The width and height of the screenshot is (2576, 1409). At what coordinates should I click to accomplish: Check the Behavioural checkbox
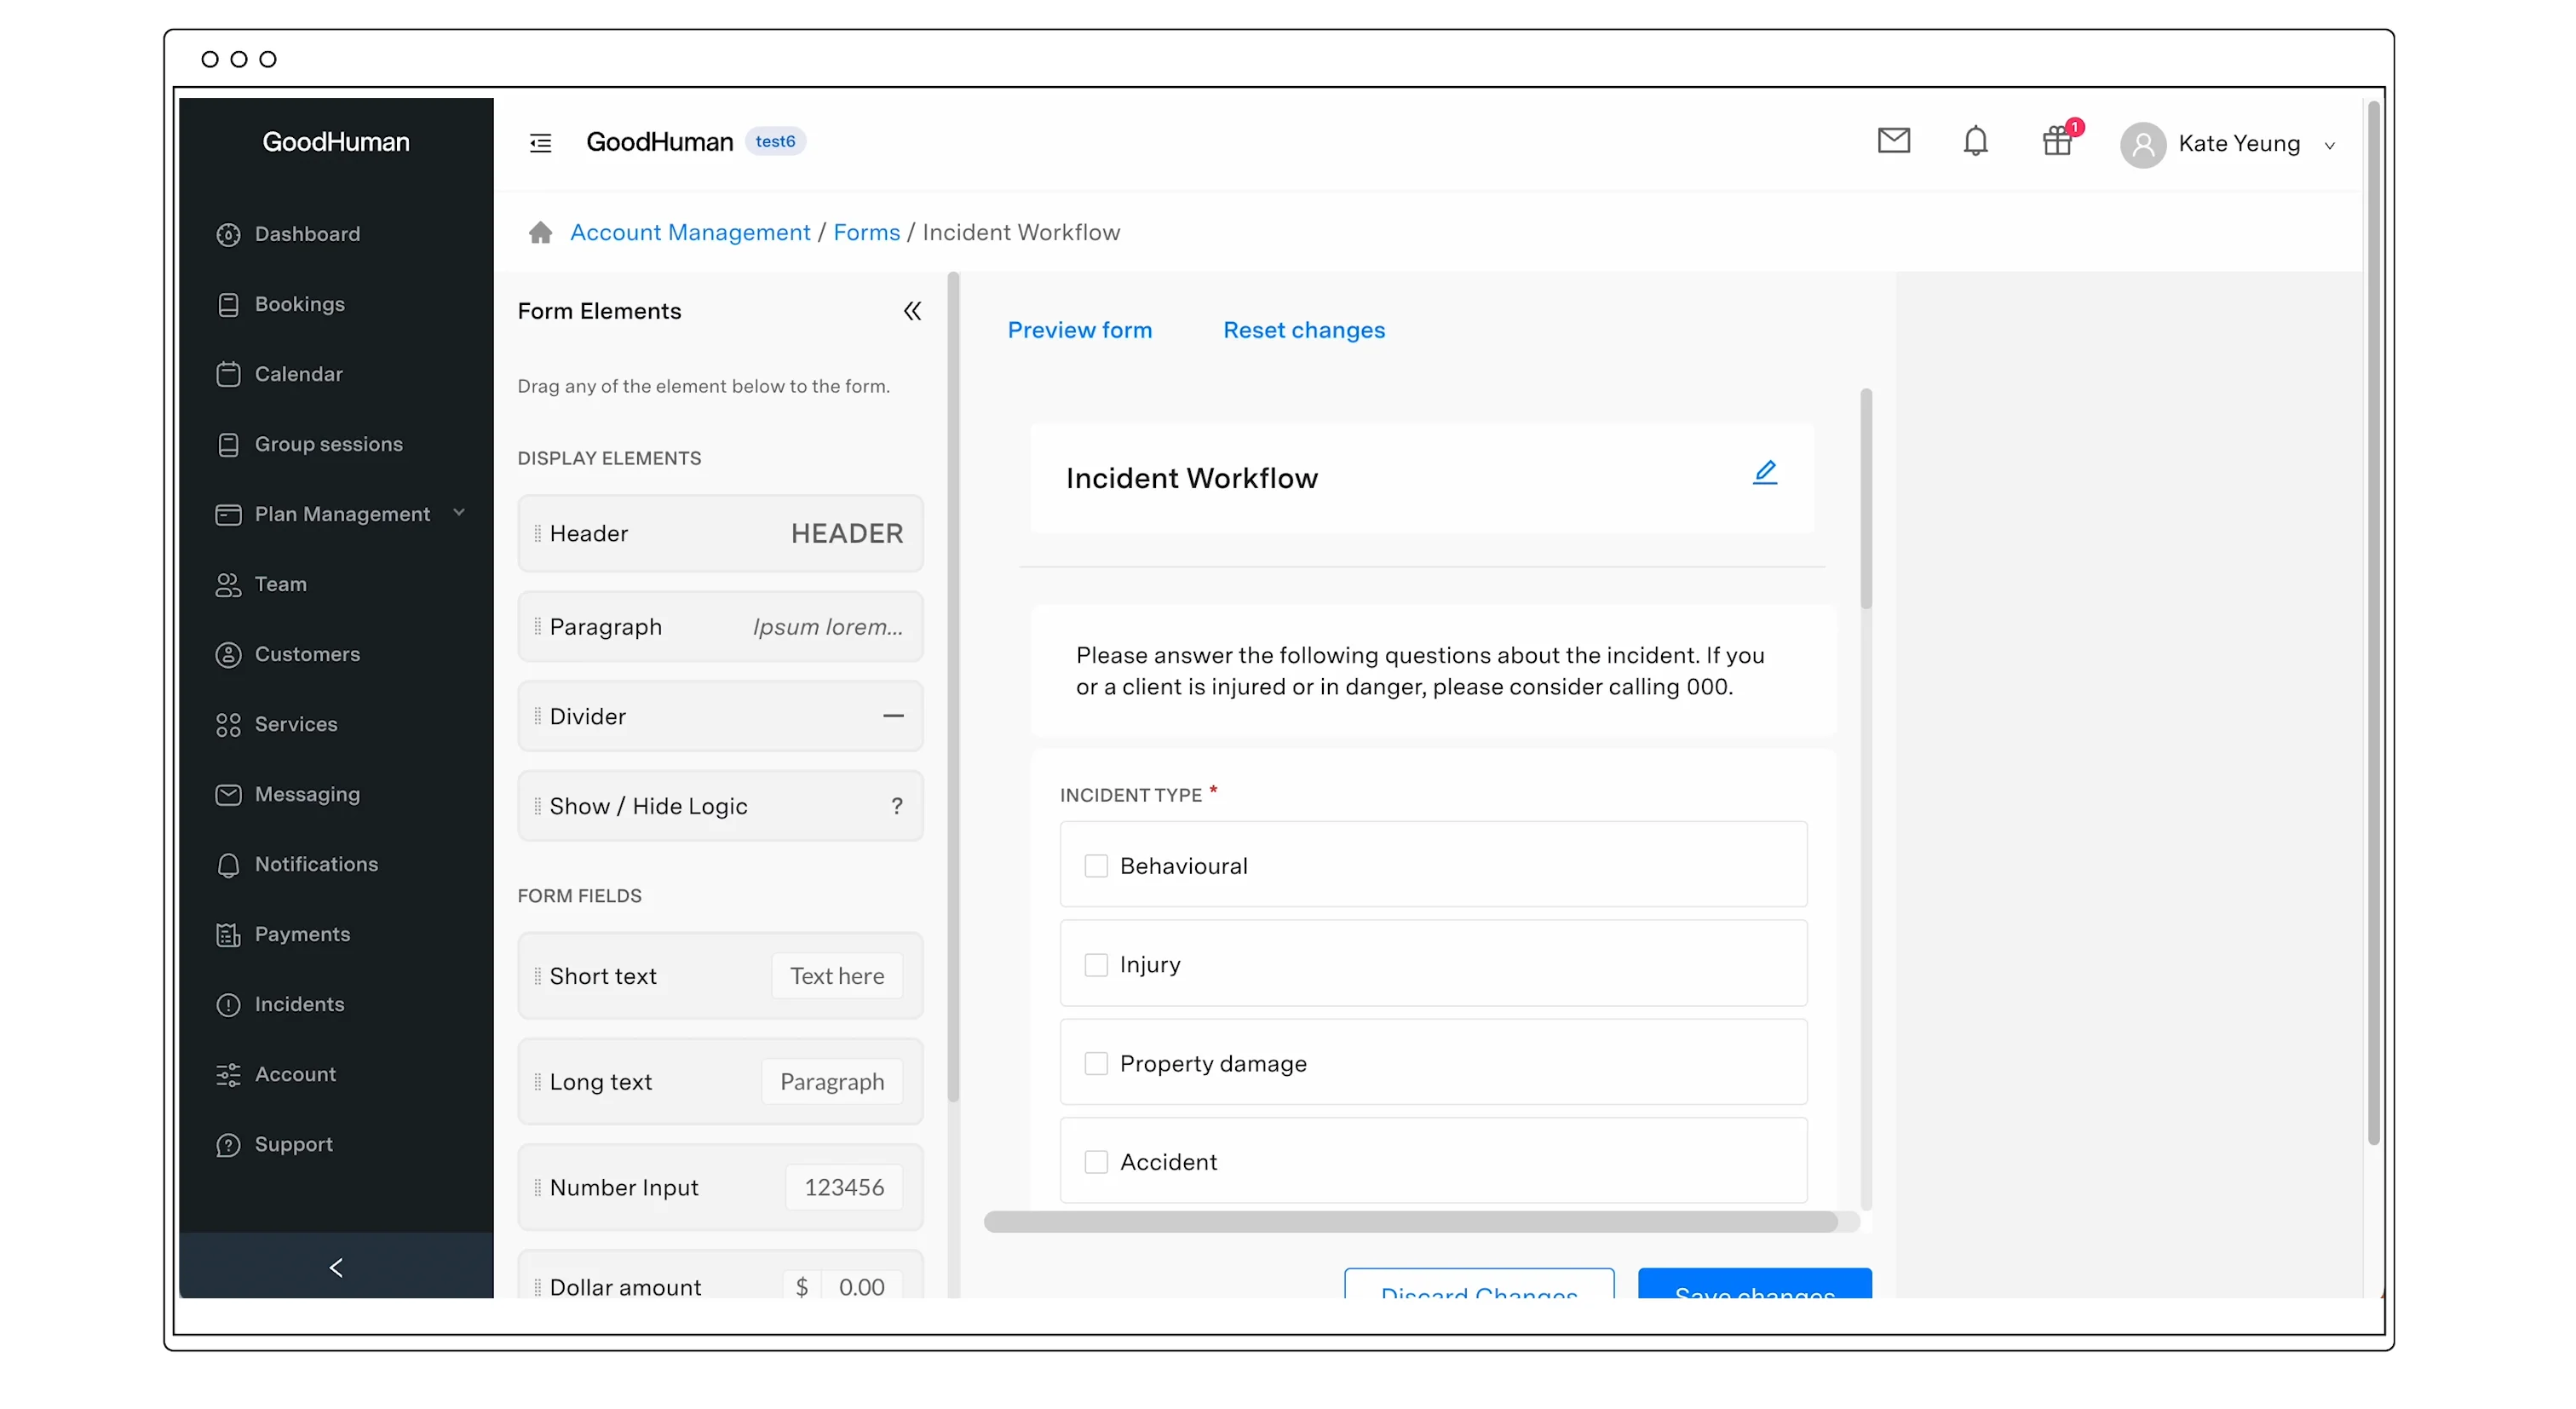click(x=1096, y=866)
